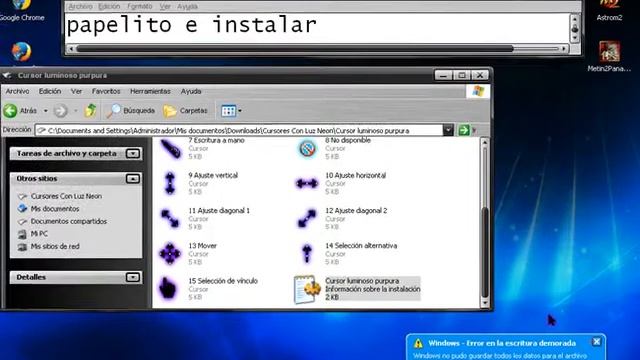
Task: Click the Notepad scroll right arrow
Action: click(564, 49)
